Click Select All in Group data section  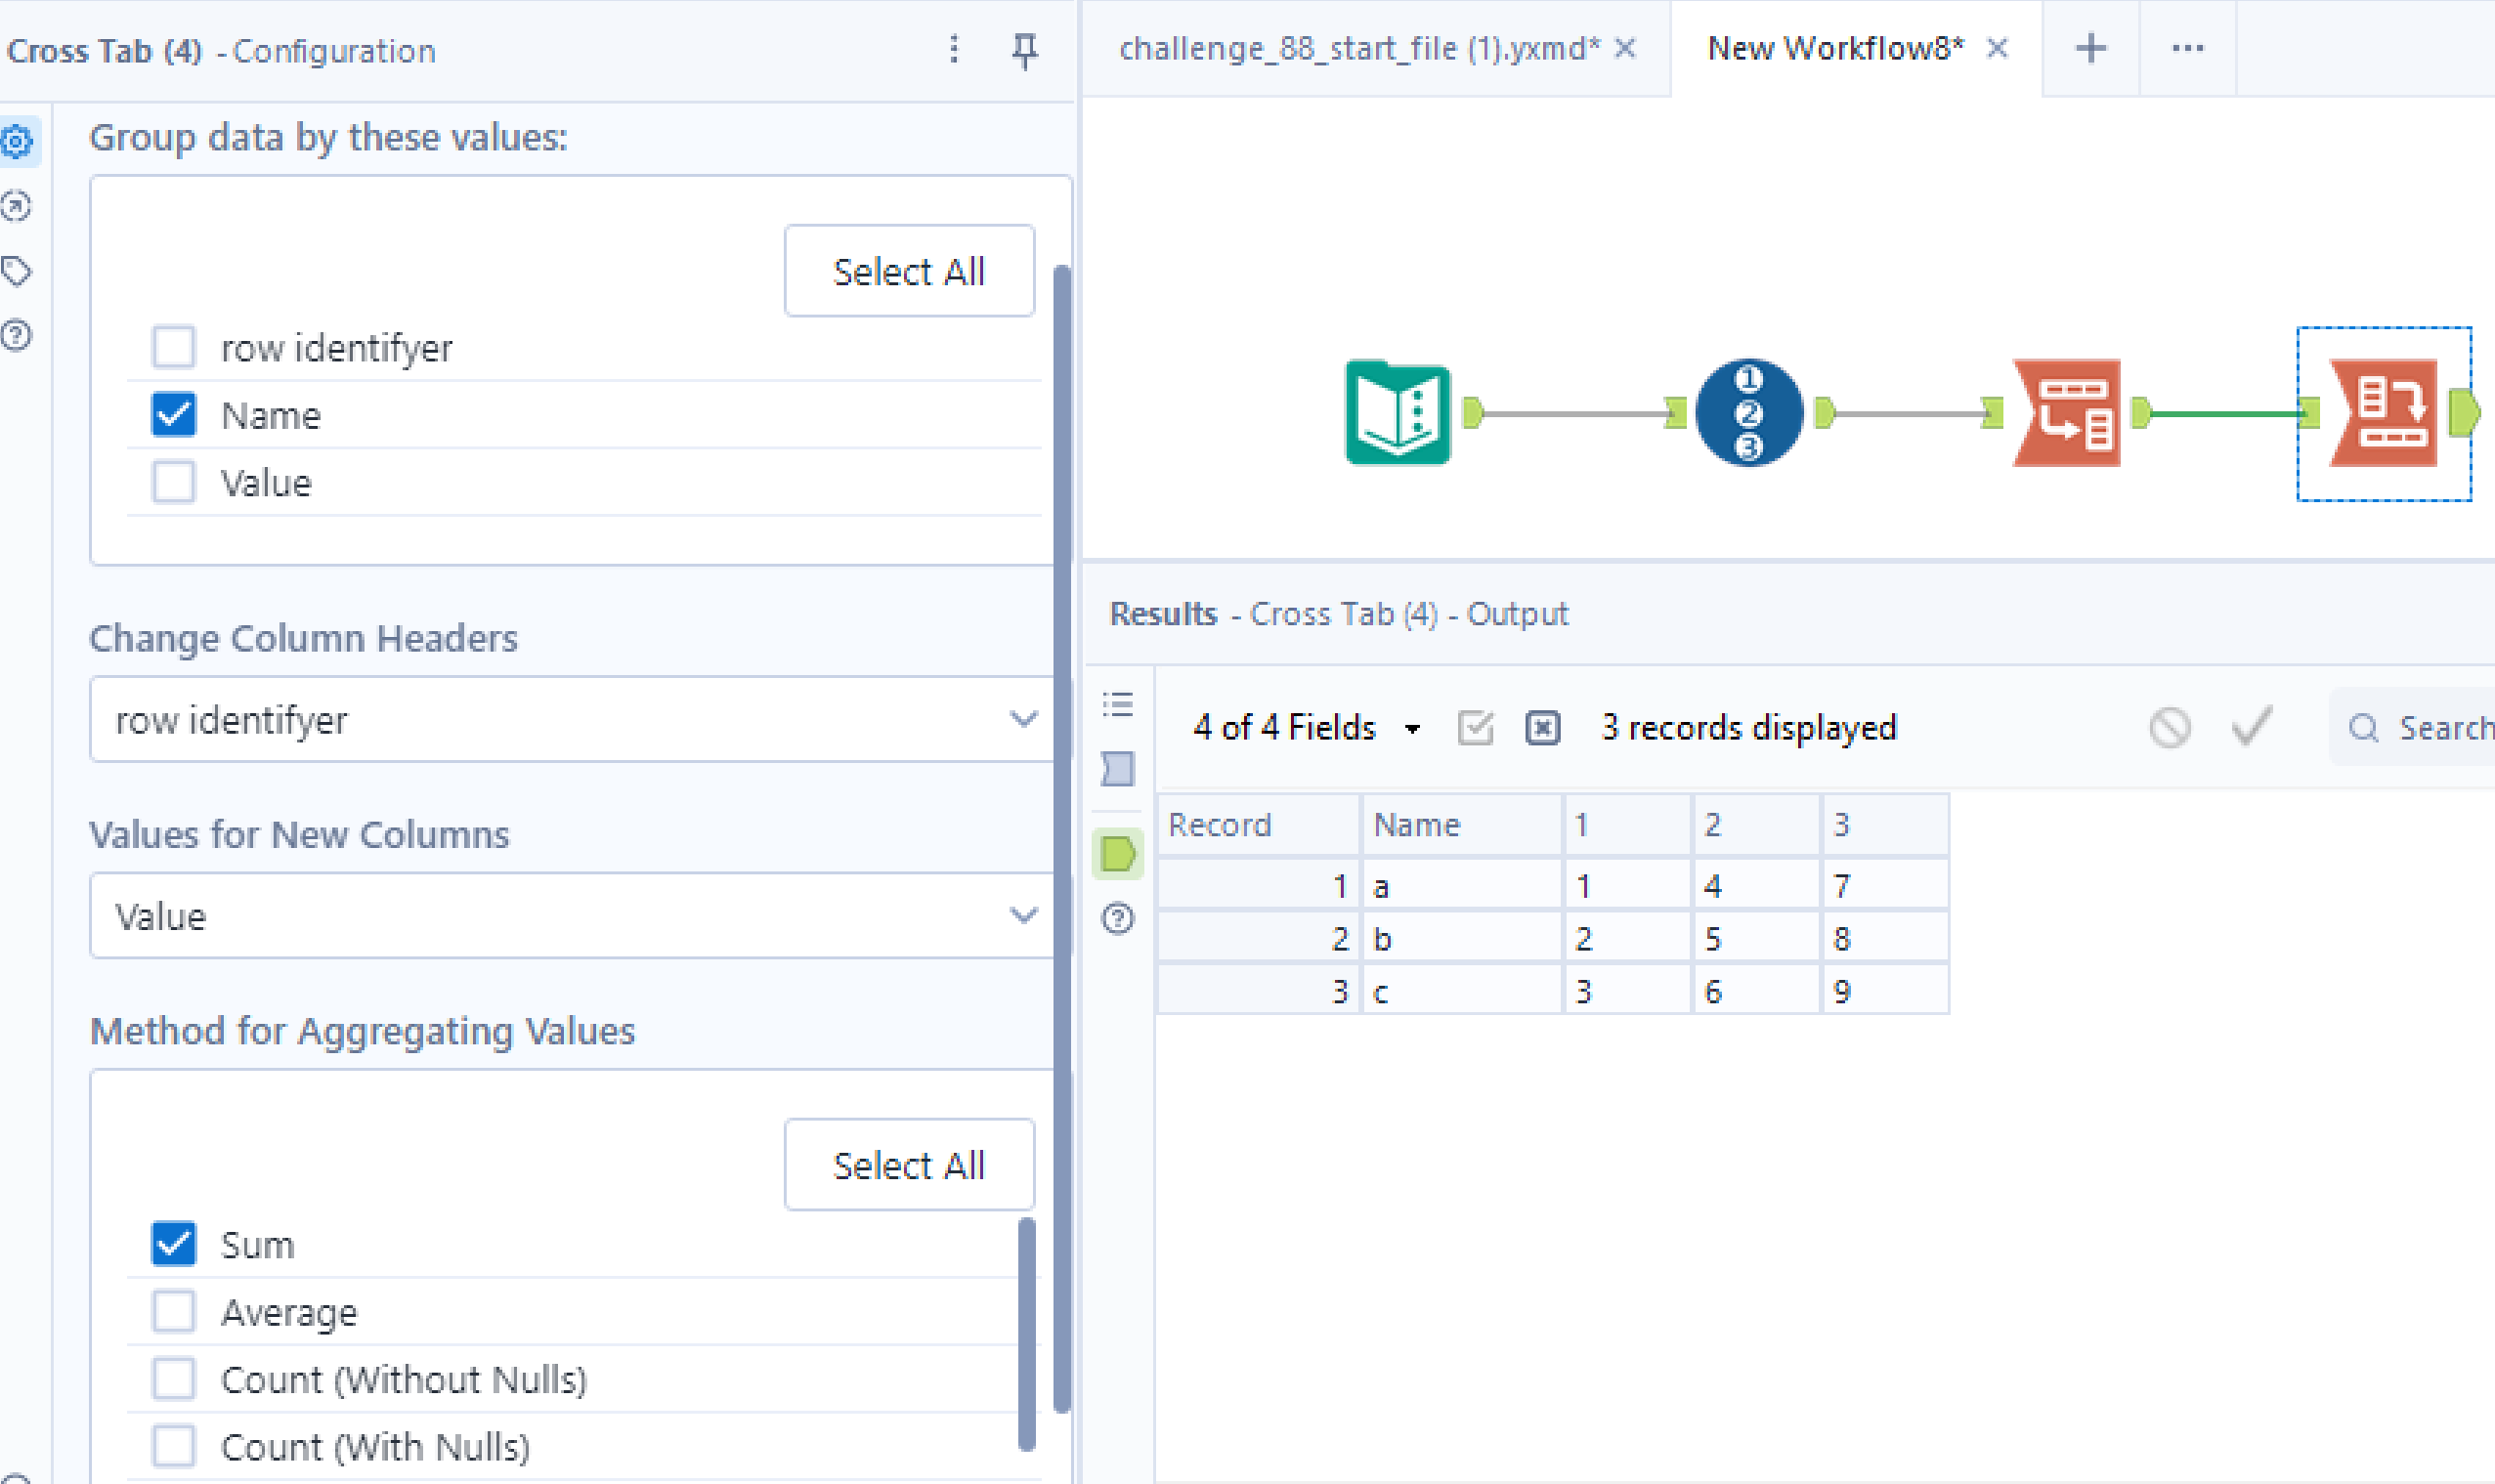tap(908, 271)
